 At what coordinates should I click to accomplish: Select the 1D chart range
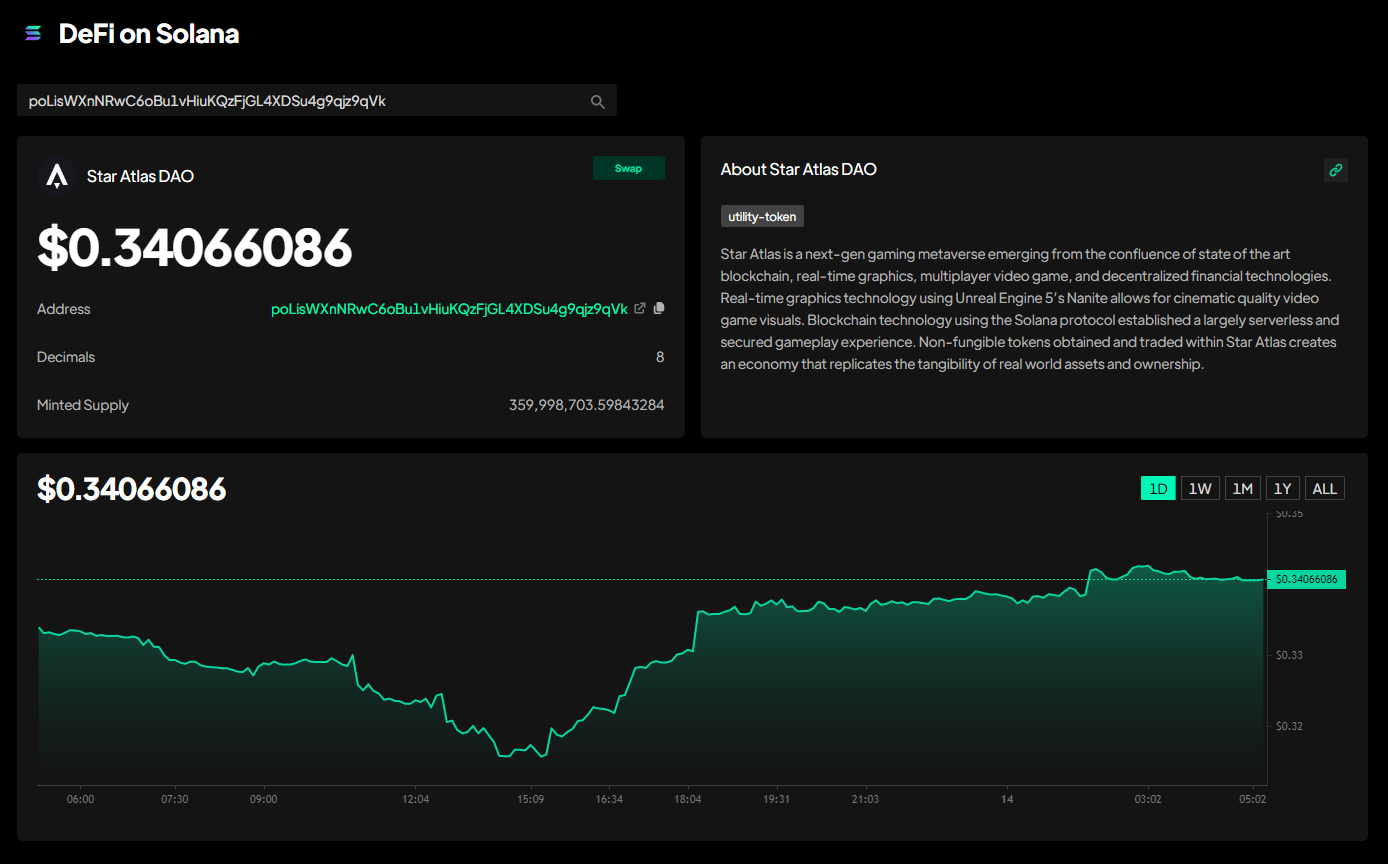pyautogui.click(x=1158, y=488)
